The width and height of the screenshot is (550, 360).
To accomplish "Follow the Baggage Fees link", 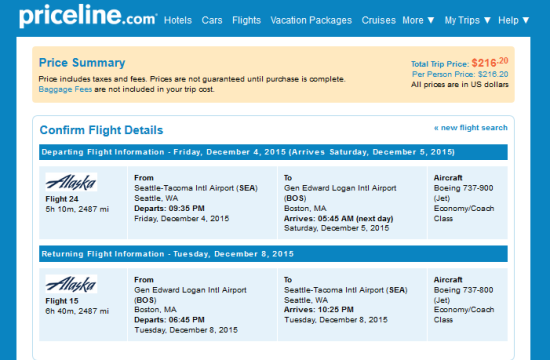I will coord(65,89).
